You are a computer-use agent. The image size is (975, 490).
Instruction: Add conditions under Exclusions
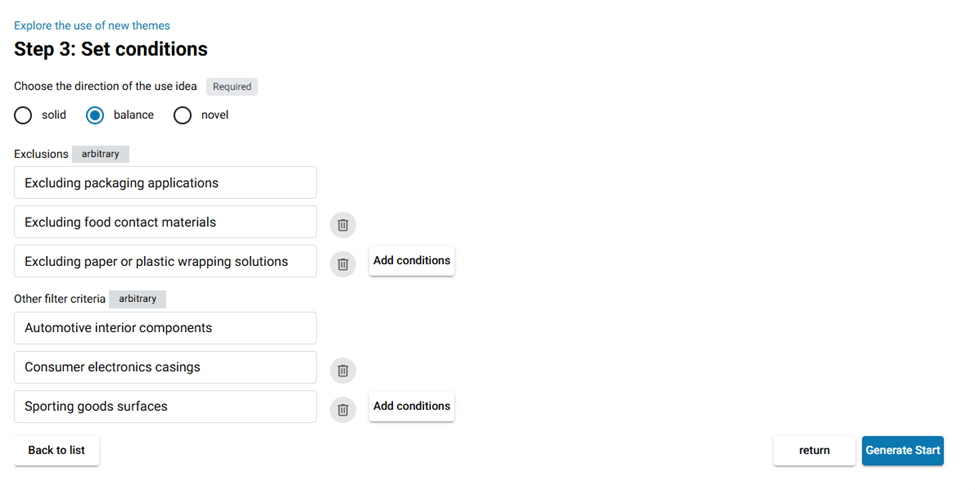tap(412, 261)
